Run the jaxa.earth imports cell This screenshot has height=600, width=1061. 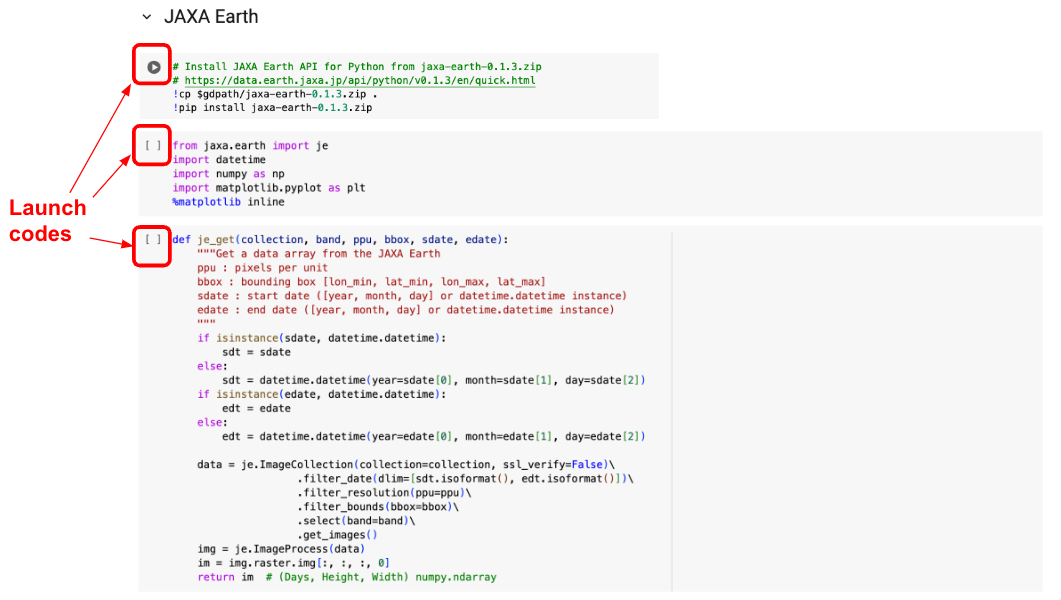(153, 146)
